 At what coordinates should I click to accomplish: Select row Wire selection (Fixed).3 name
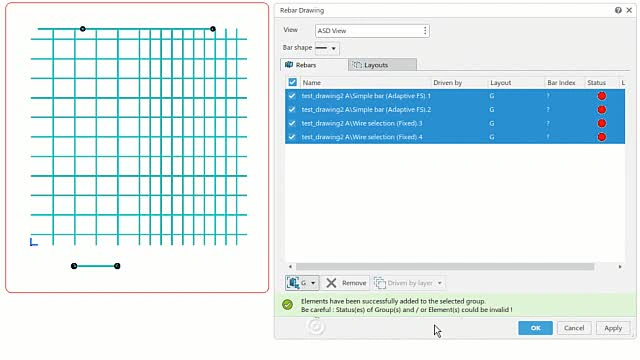tap(362, 123)
